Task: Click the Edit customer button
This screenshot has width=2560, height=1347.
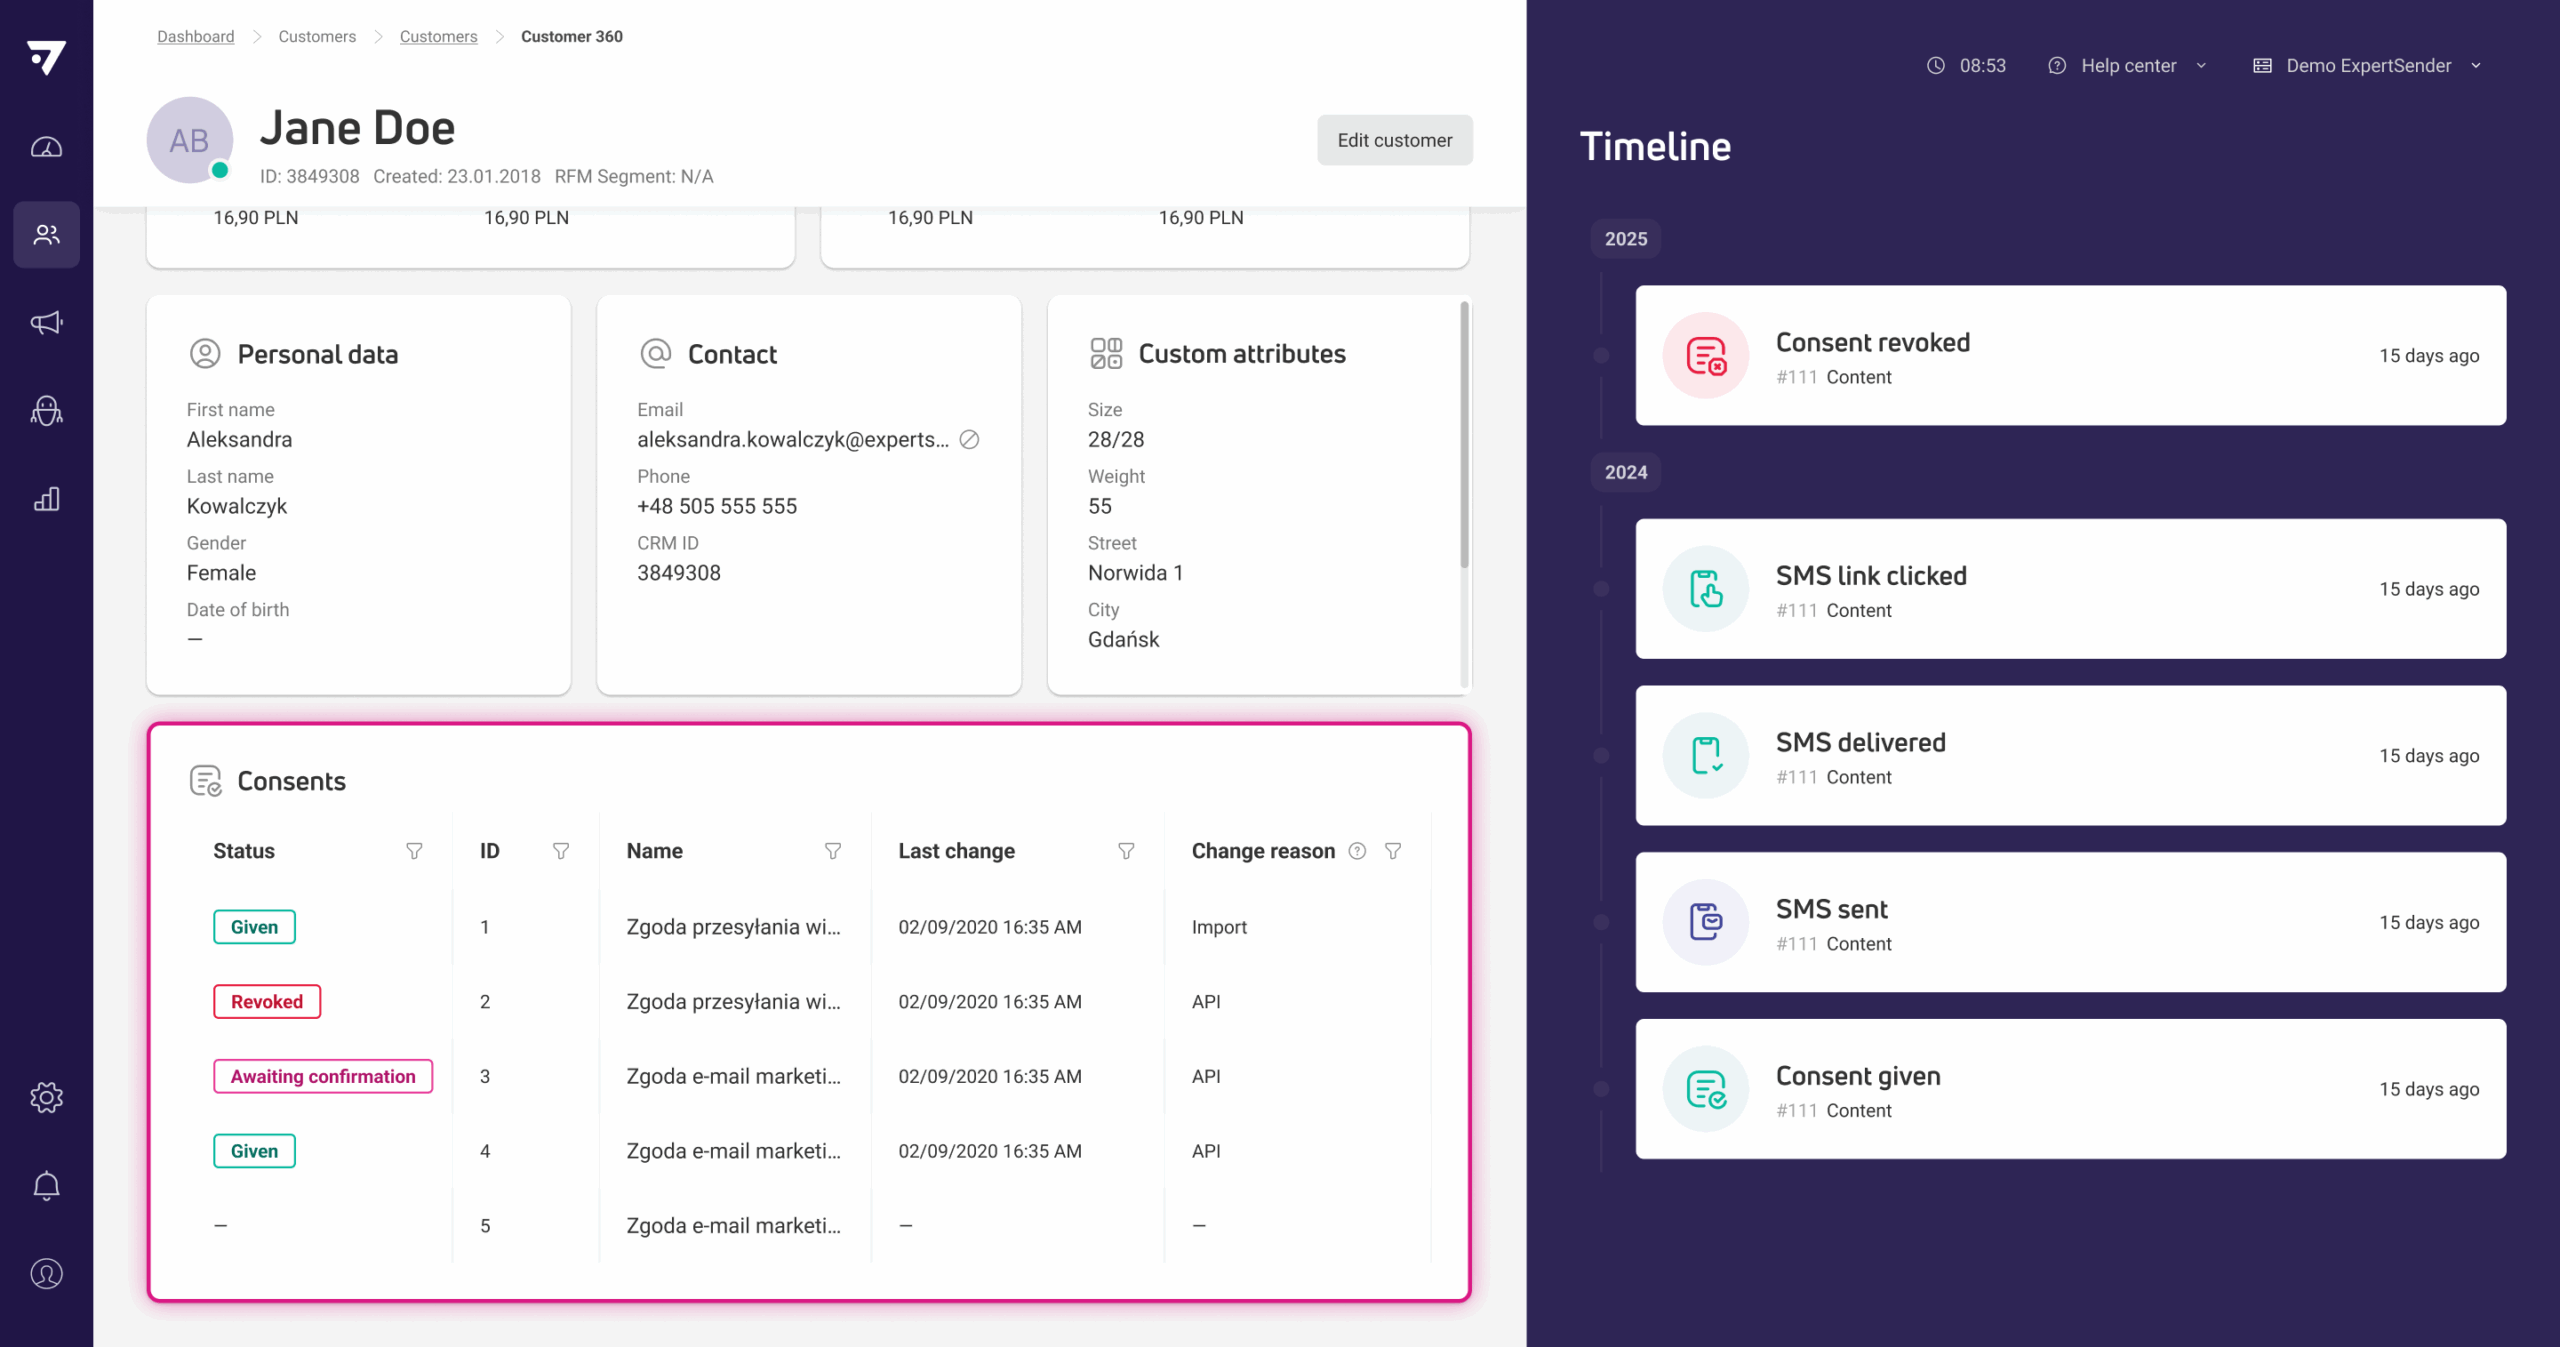Action: (x=1394, y=140)
